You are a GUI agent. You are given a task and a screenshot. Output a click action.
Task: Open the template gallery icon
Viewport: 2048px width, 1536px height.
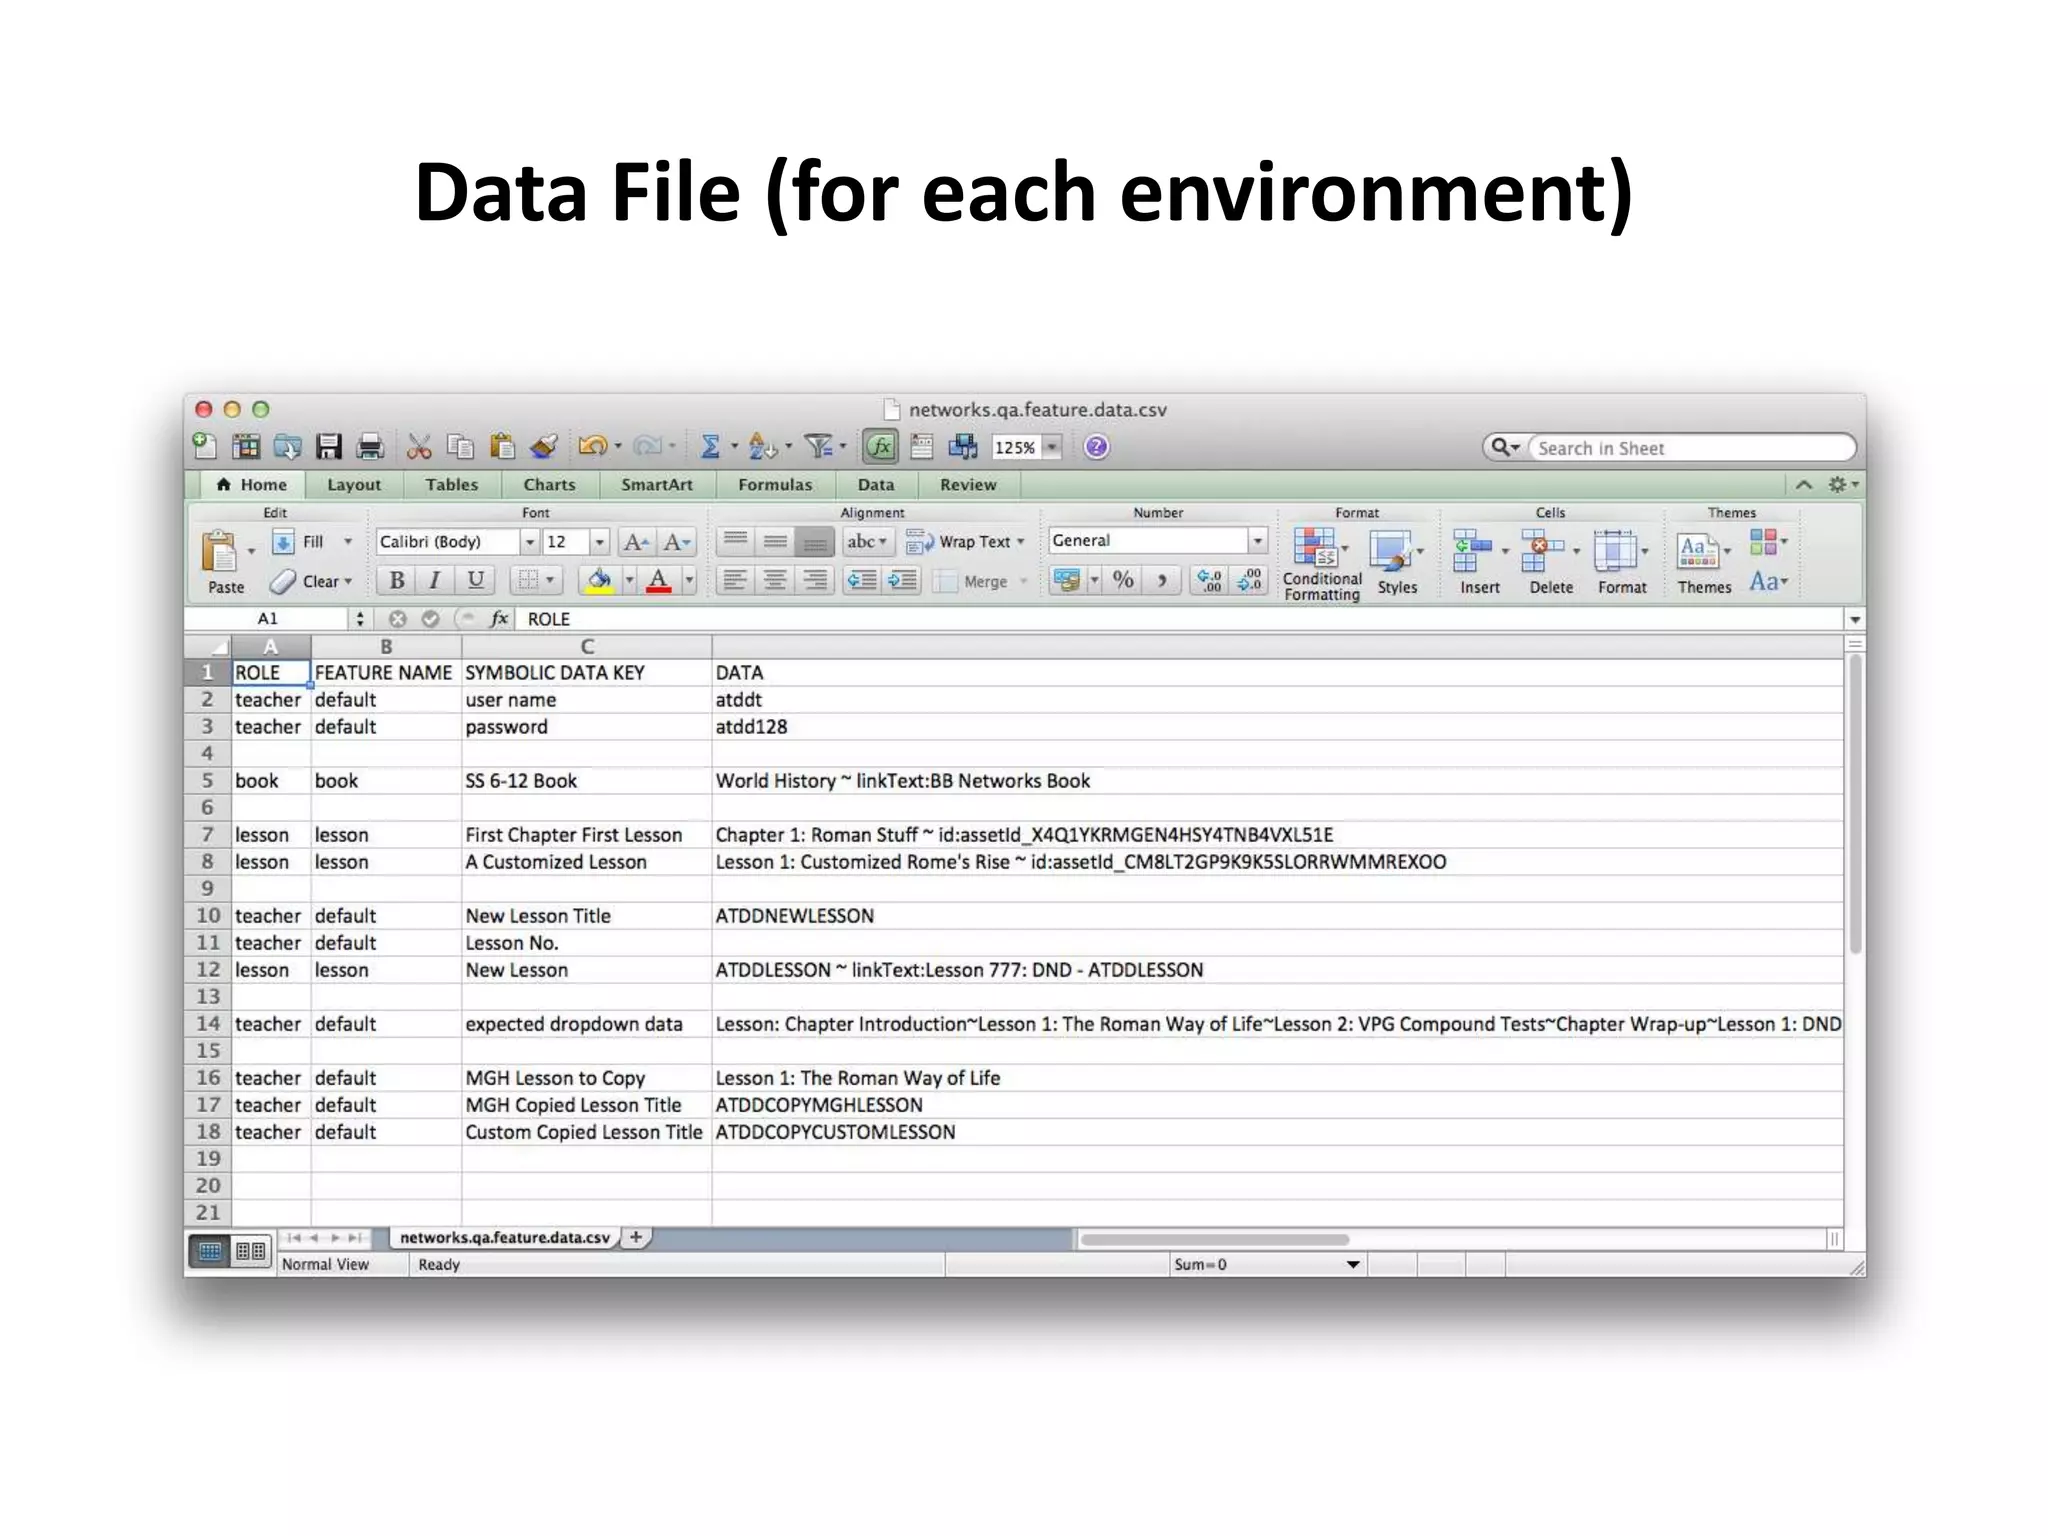pos(246,446)
